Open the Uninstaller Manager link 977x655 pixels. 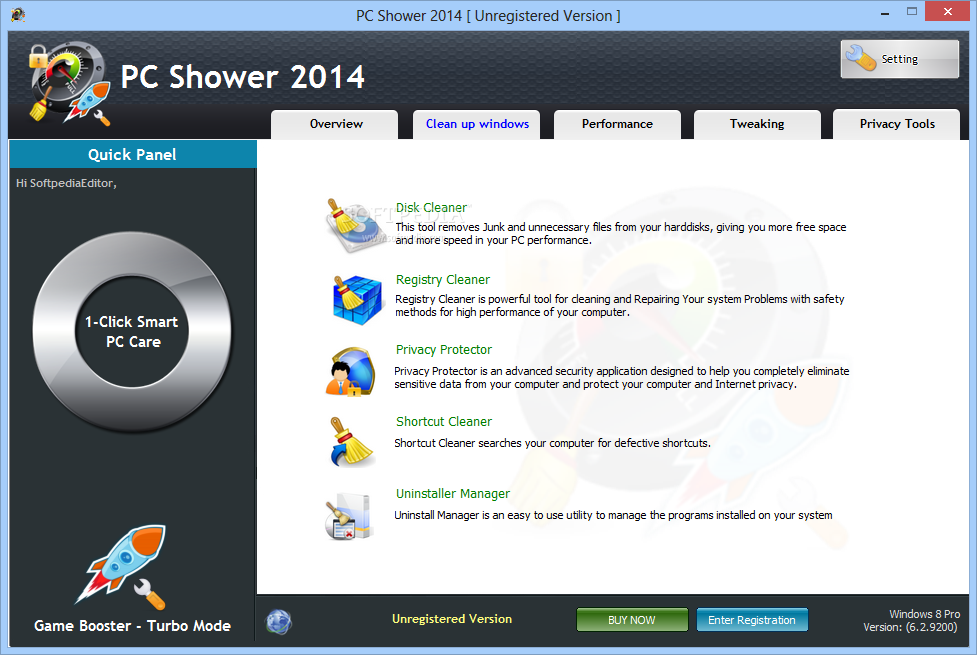pos(453,494)
